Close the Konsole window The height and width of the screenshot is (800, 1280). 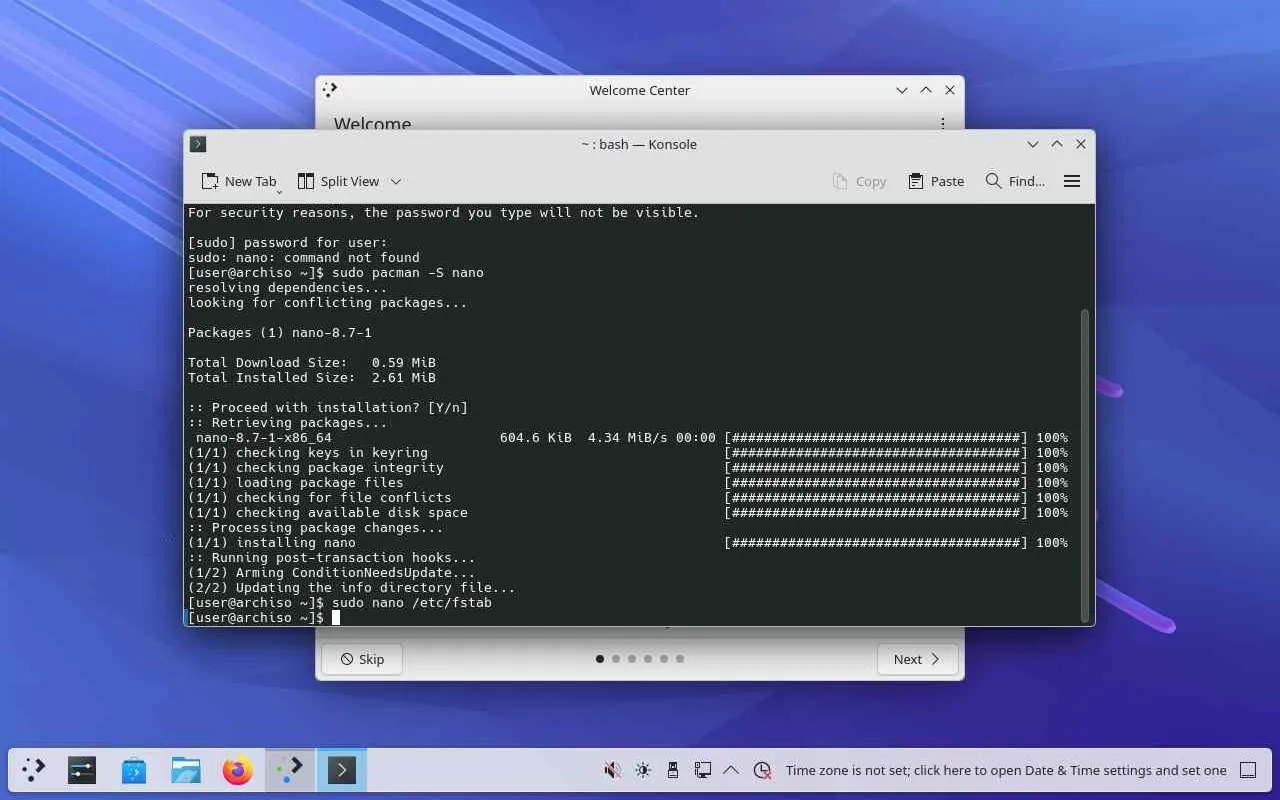(1081, 144)
